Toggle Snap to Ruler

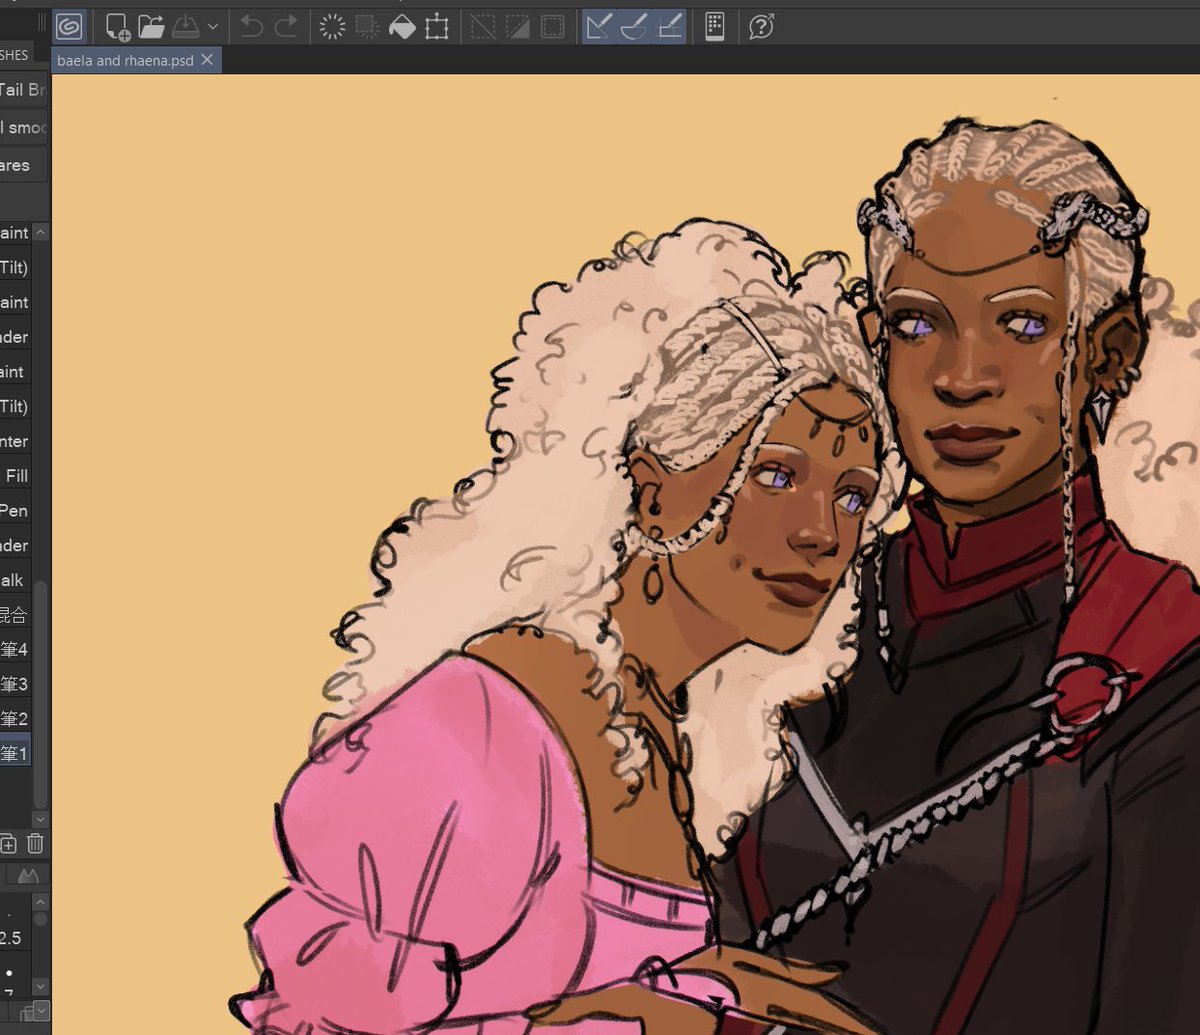click(x=599, y=27)
